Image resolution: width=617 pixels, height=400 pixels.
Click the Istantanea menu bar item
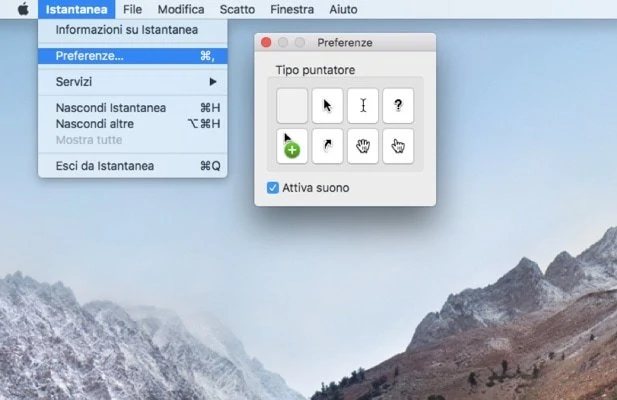click(77, 9)
